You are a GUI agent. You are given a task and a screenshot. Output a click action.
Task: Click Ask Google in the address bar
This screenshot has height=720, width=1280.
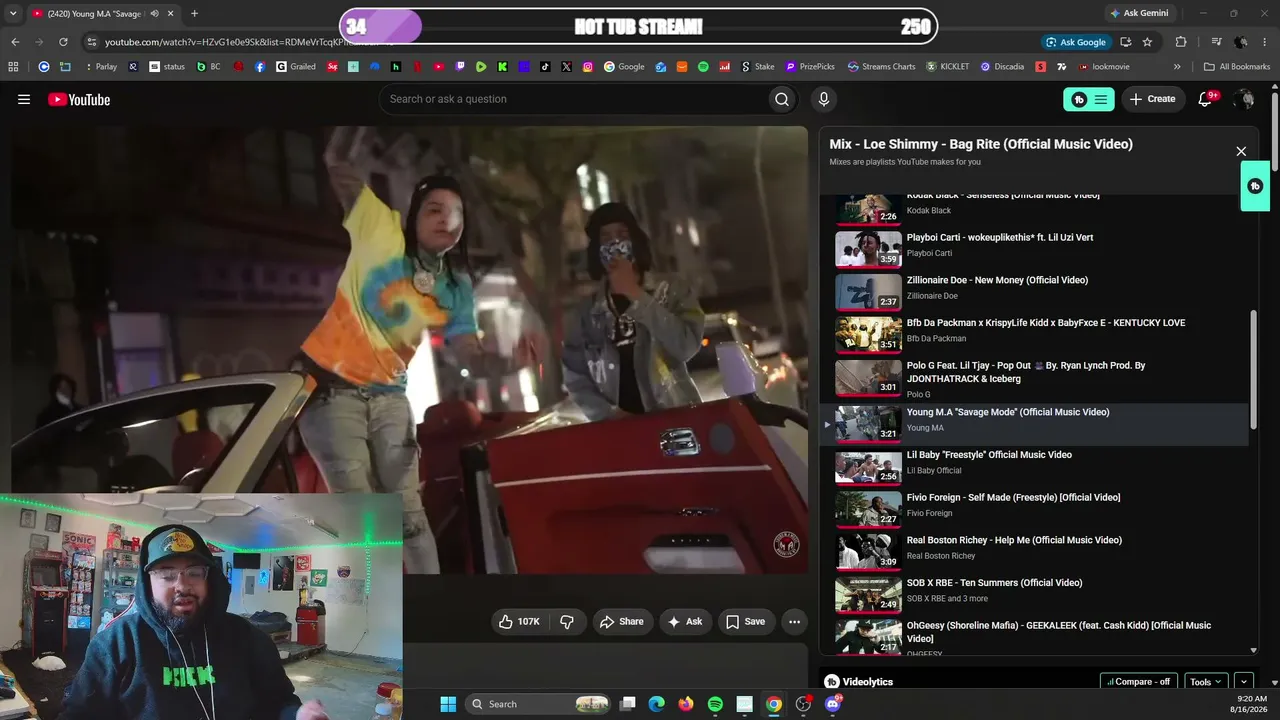[1076, 42]
